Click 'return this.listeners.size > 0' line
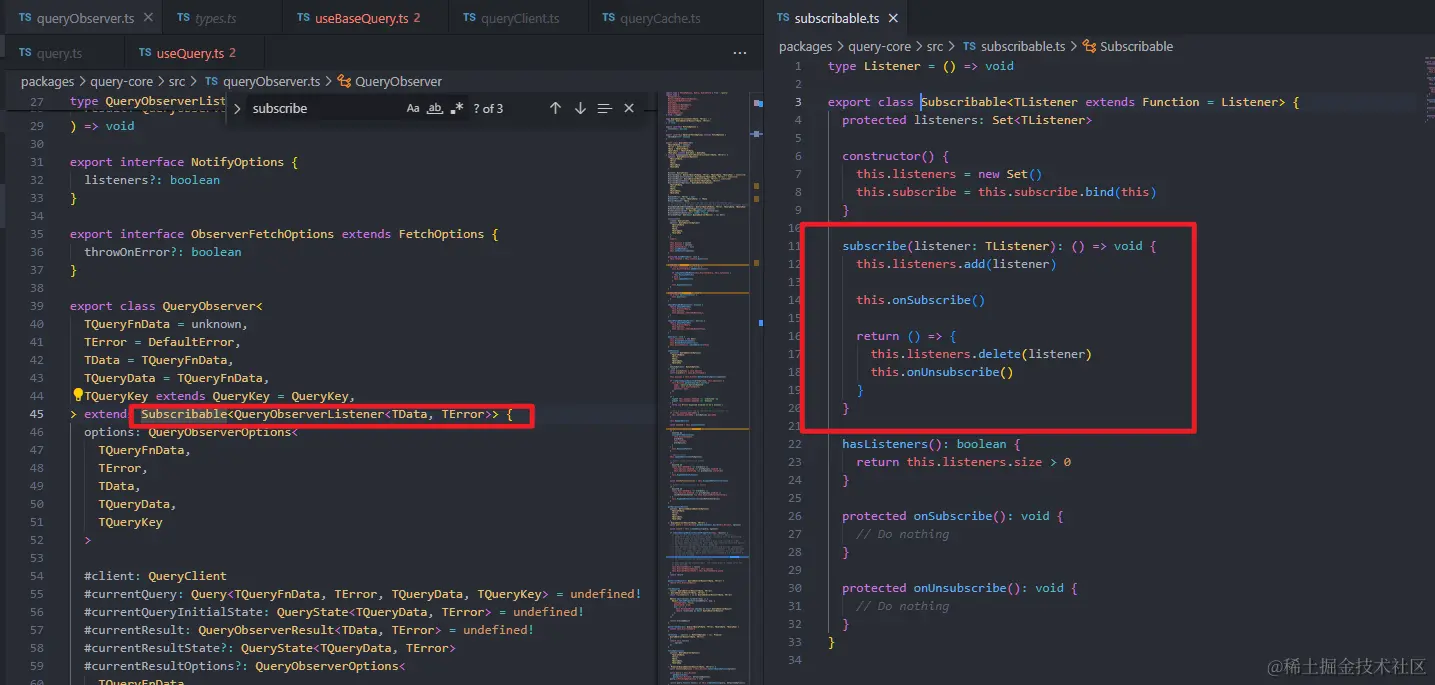The image size is (1435, 685). pyautogui.click(x=963, y=462)
